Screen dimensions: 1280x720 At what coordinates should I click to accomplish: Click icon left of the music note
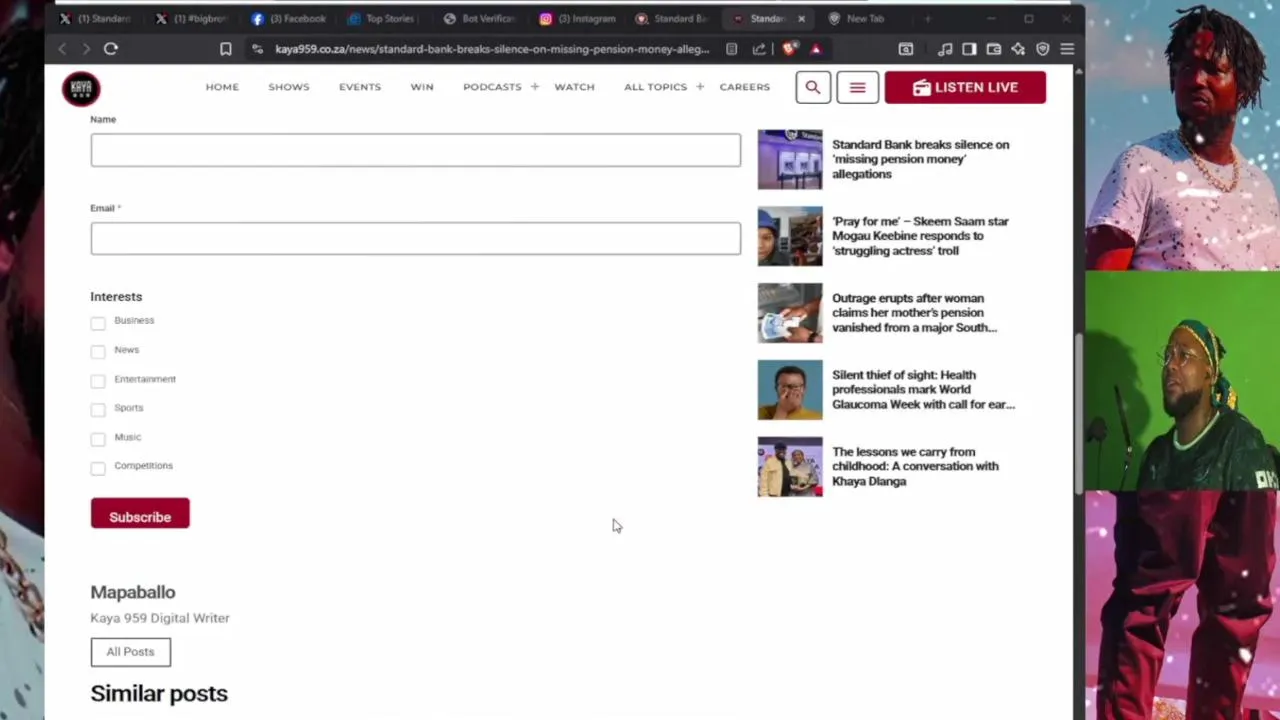click(906, 49)
